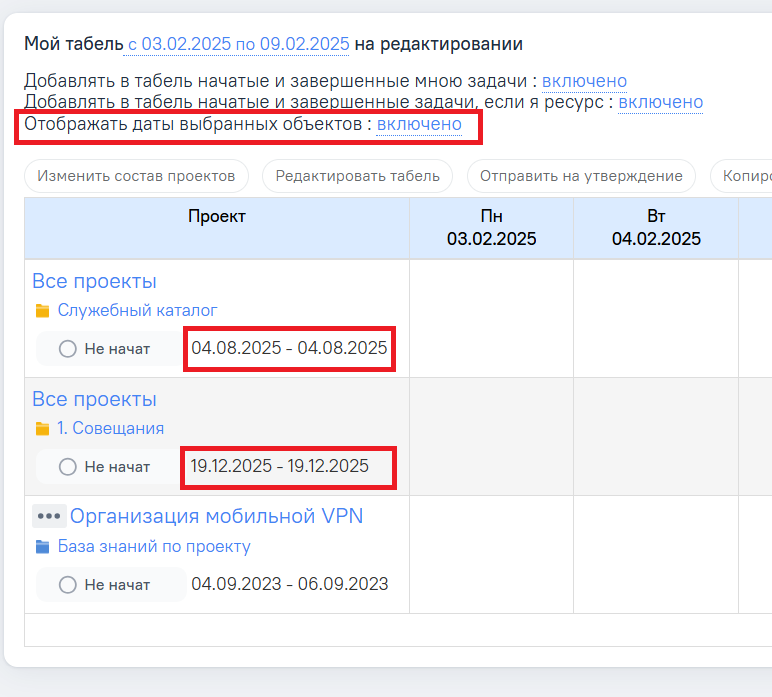Click the Изменить состав проектов button
The image size is (772, 697).
tap(136, 176)
